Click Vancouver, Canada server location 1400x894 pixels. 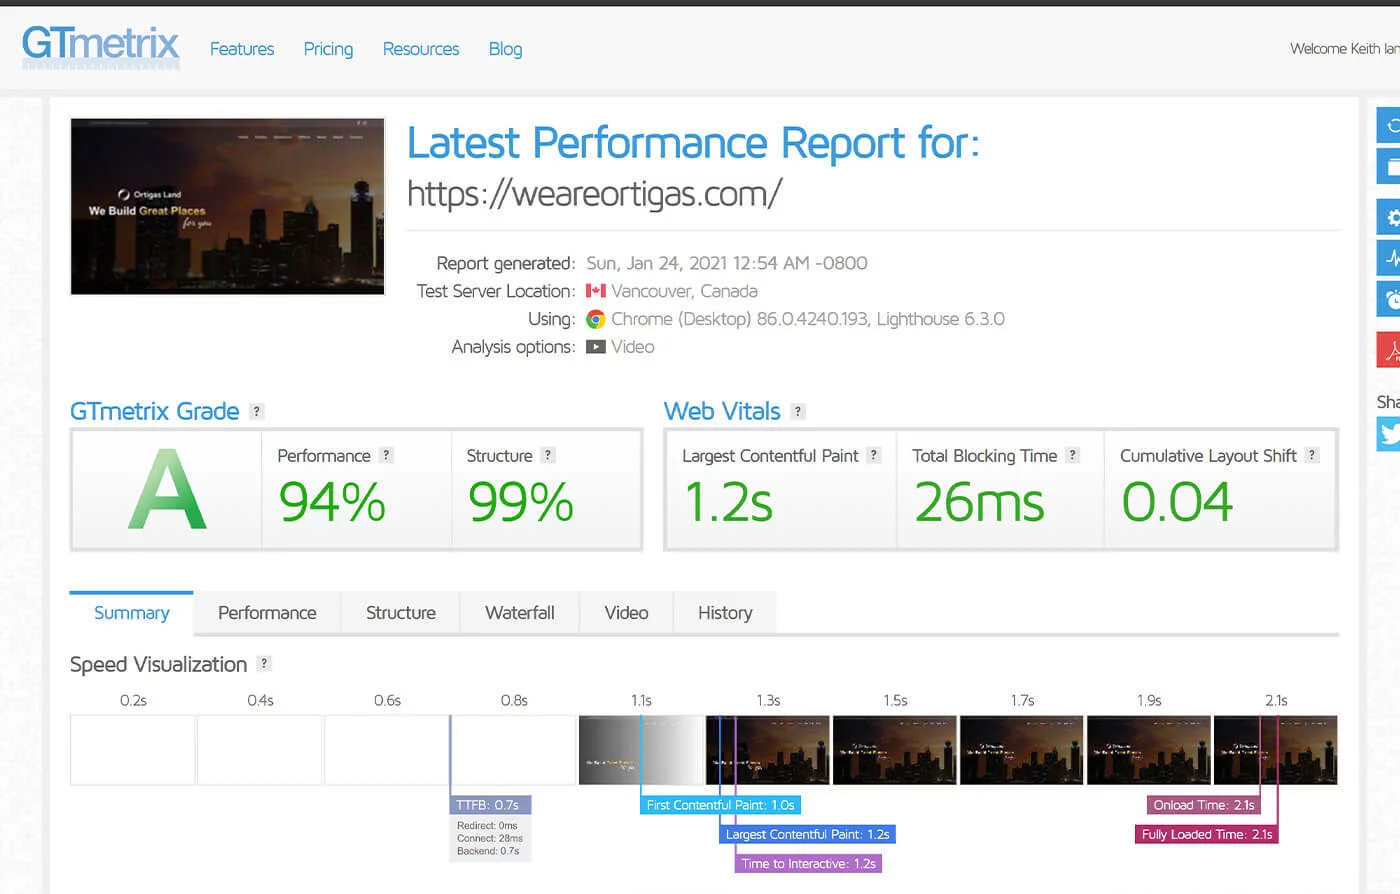tap(684, 291)
